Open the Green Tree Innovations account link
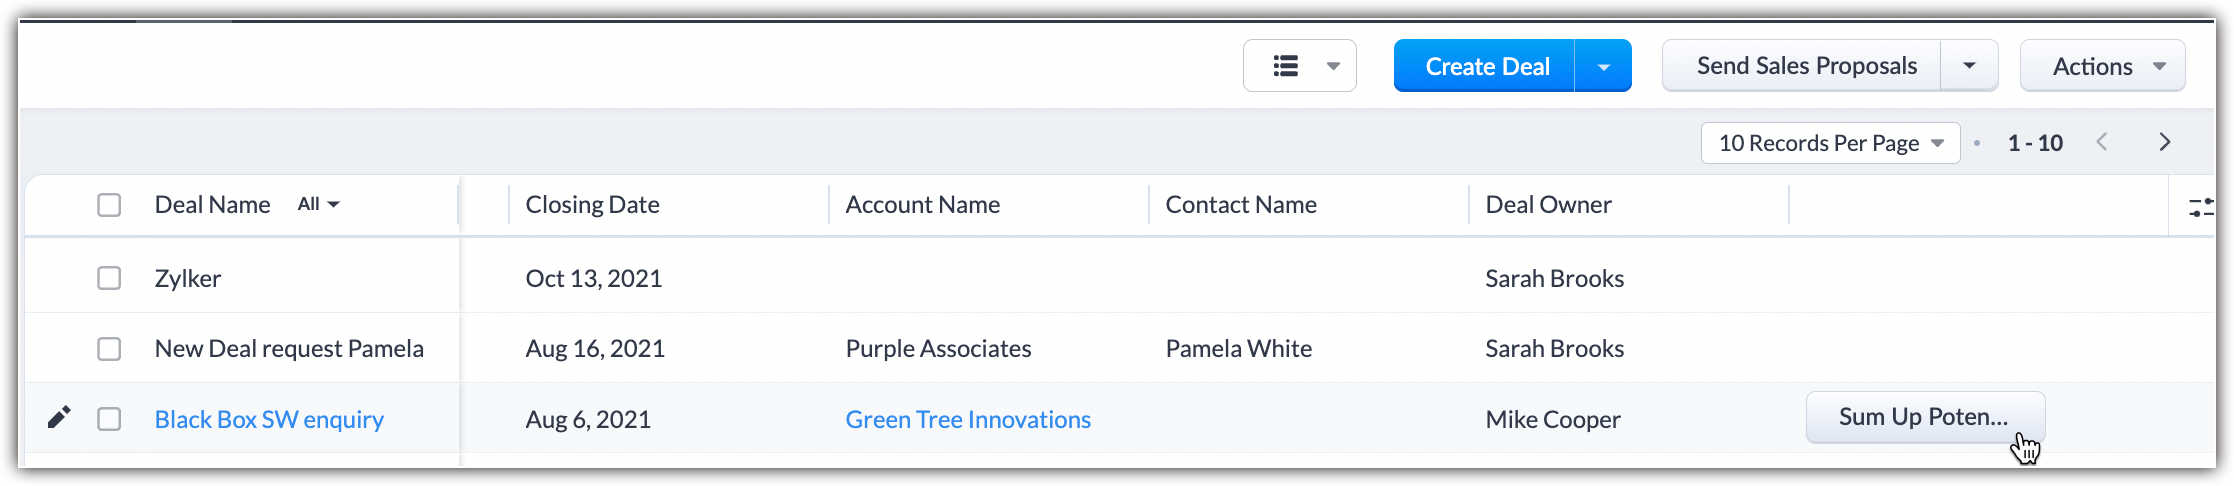Viewport: 2234px width, 486px height. tap(967, 419)
